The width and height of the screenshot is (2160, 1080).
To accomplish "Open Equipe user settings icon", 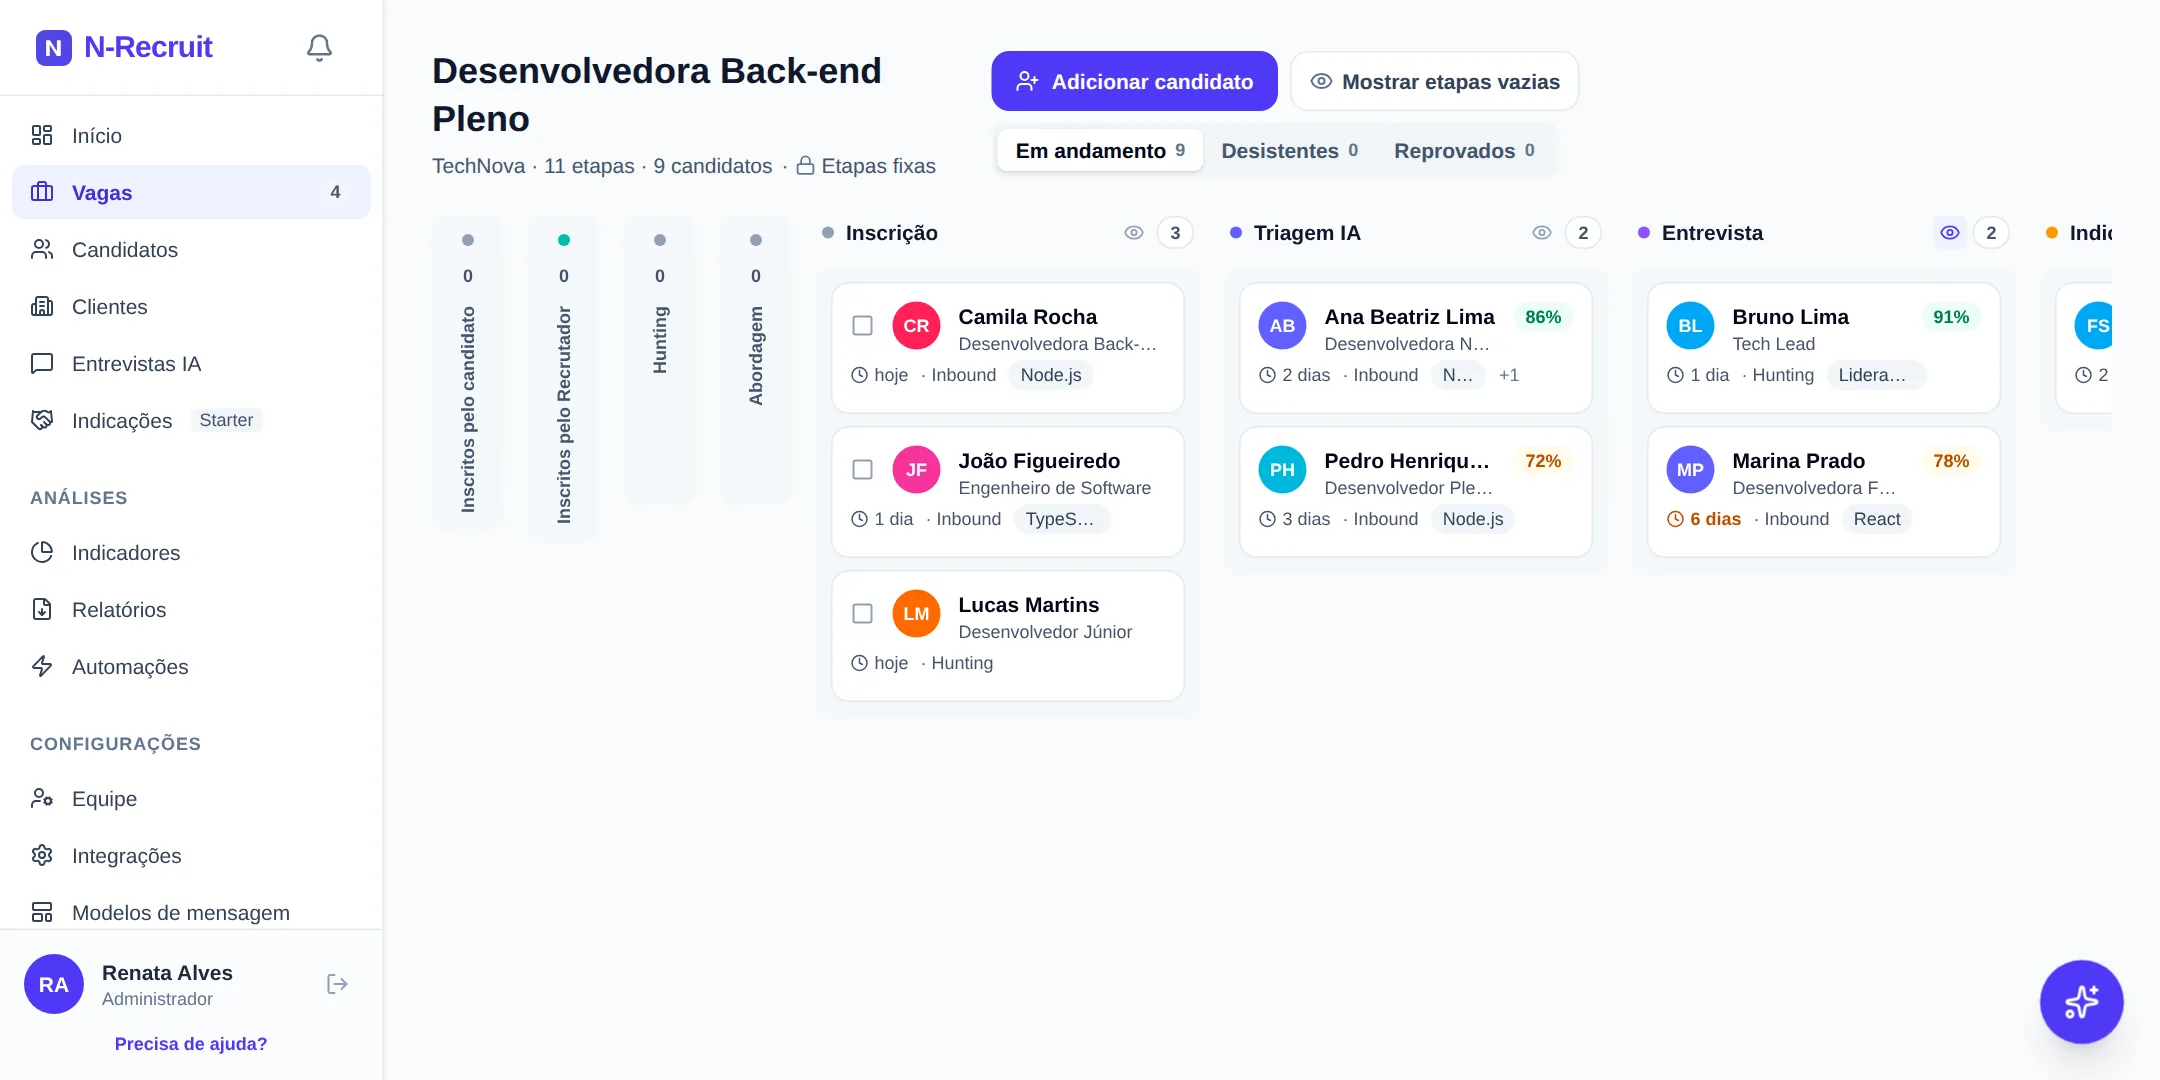I will tap(42, 798).
